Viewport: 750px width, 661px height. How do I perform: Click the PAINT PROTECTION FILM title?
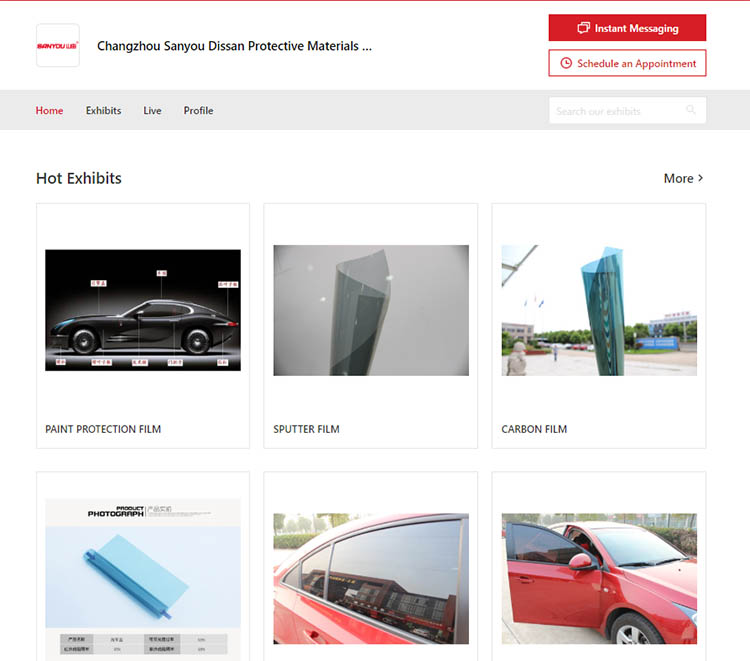click(103, 429)
